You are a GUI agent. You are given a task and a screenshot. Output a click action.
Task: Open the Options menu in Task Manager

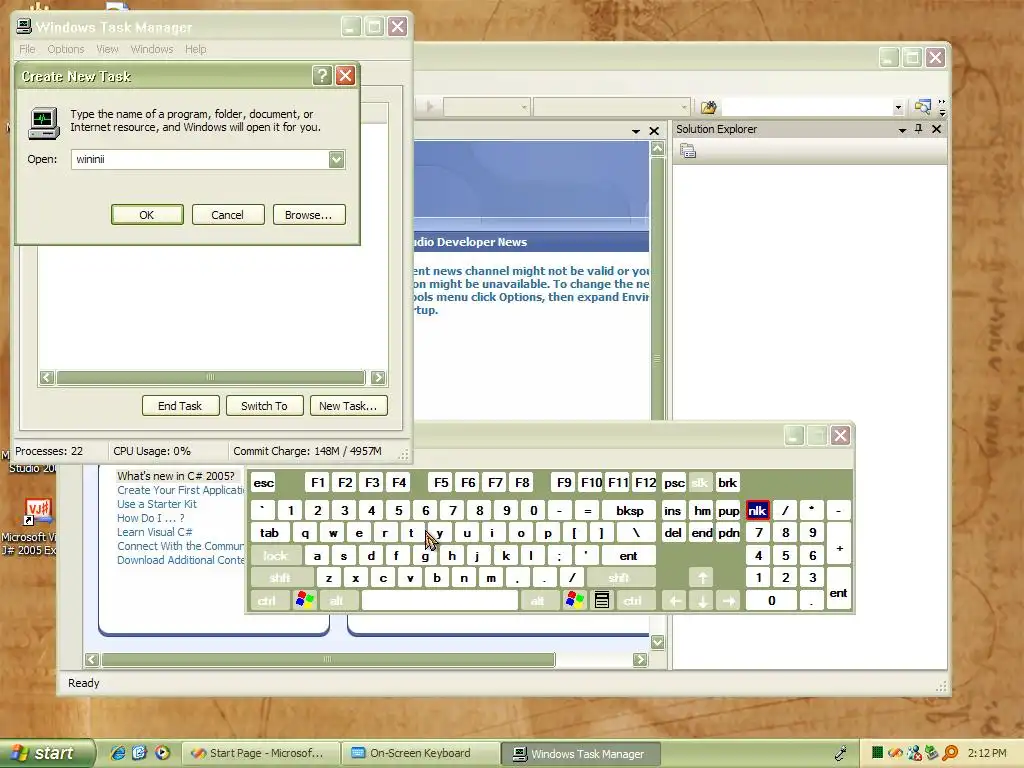pos(65,49)
